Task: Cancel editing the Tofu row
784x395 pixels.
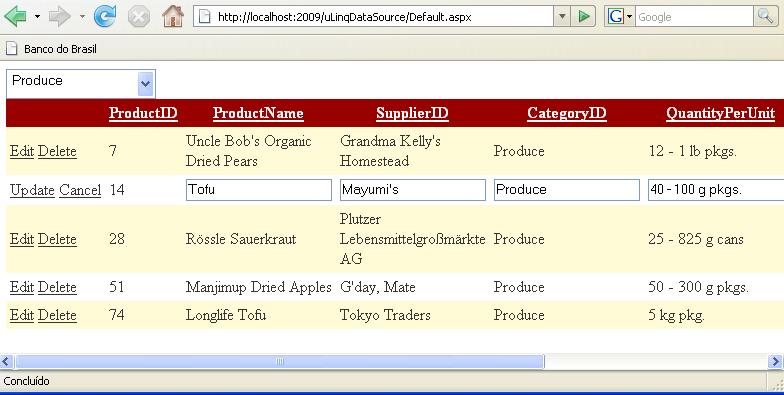Action: [80, 190]
